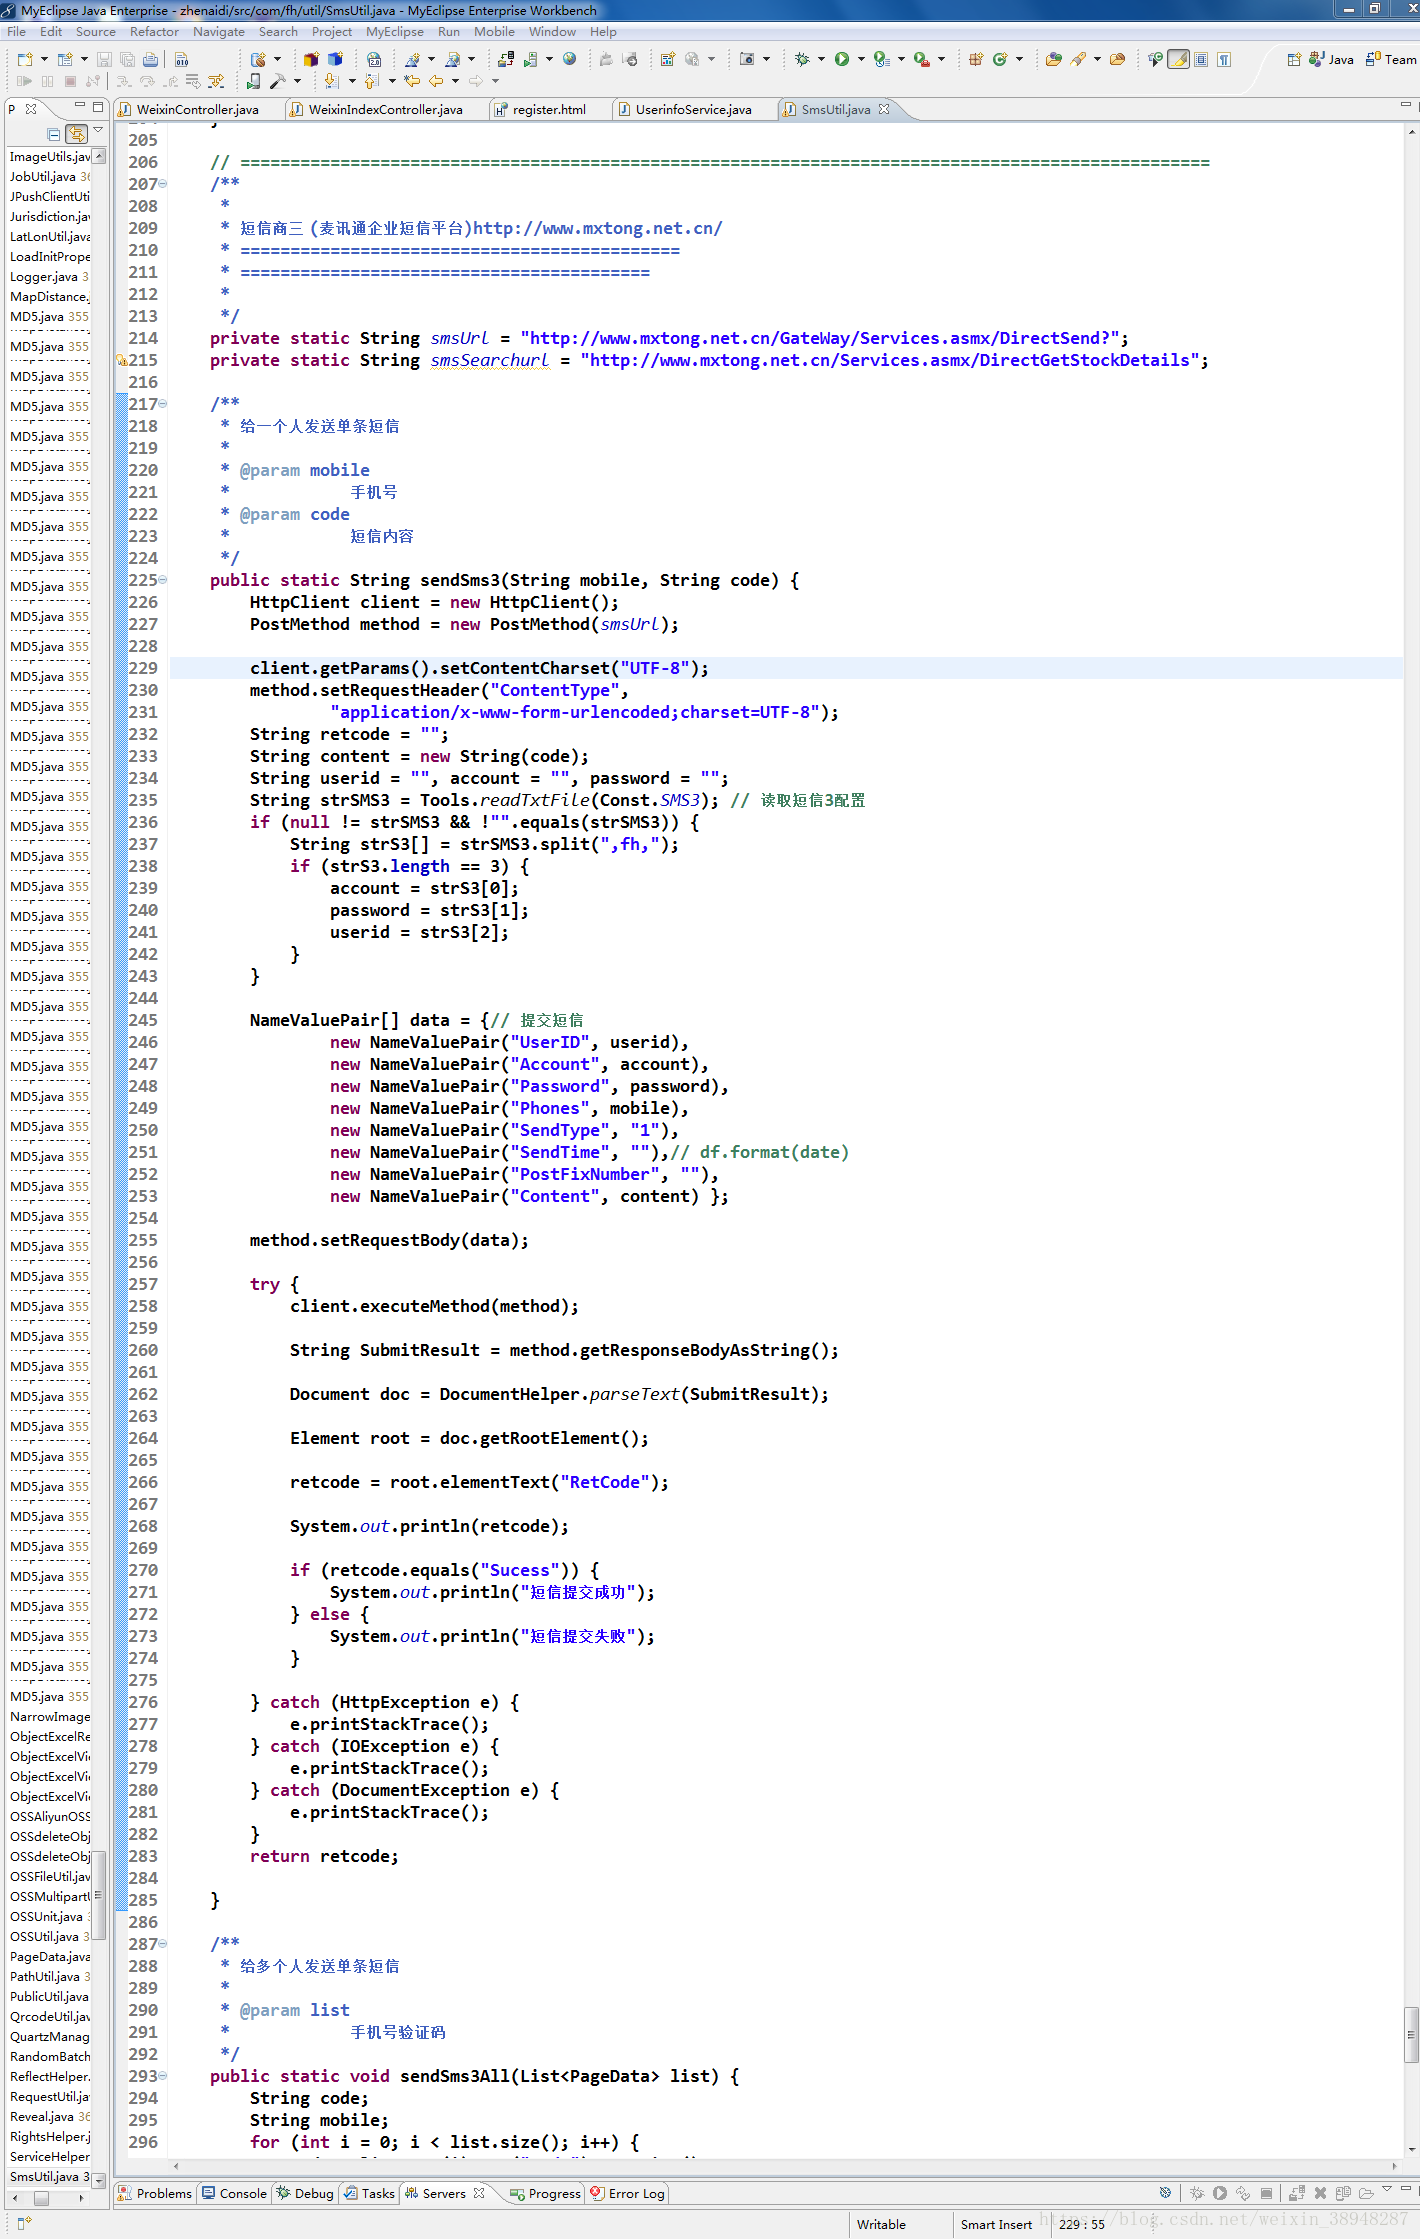Image resolution: width=1420 pixels, height=2239 pixels.
Task: Open the Problems view tab
Action: [x=155, y=2193]
